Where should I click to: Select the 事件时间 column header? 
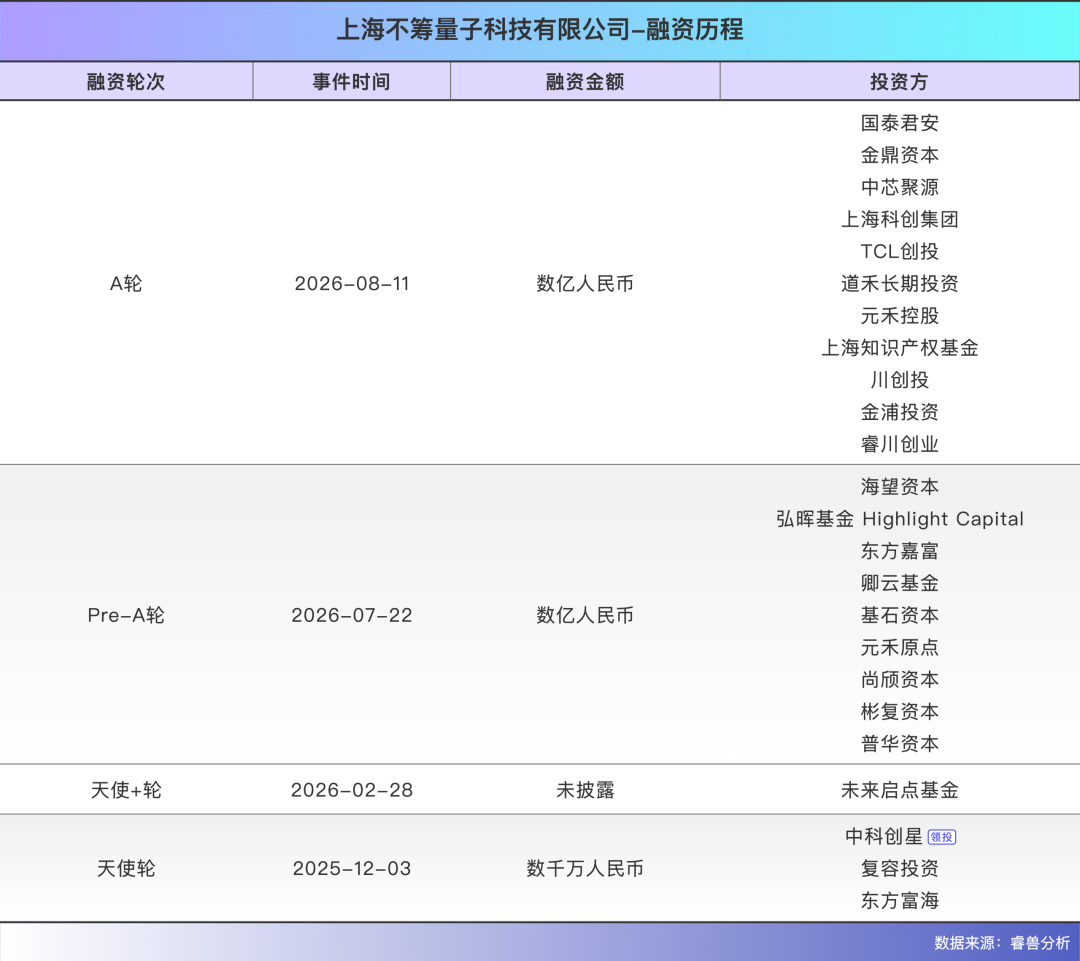(351, 81)
